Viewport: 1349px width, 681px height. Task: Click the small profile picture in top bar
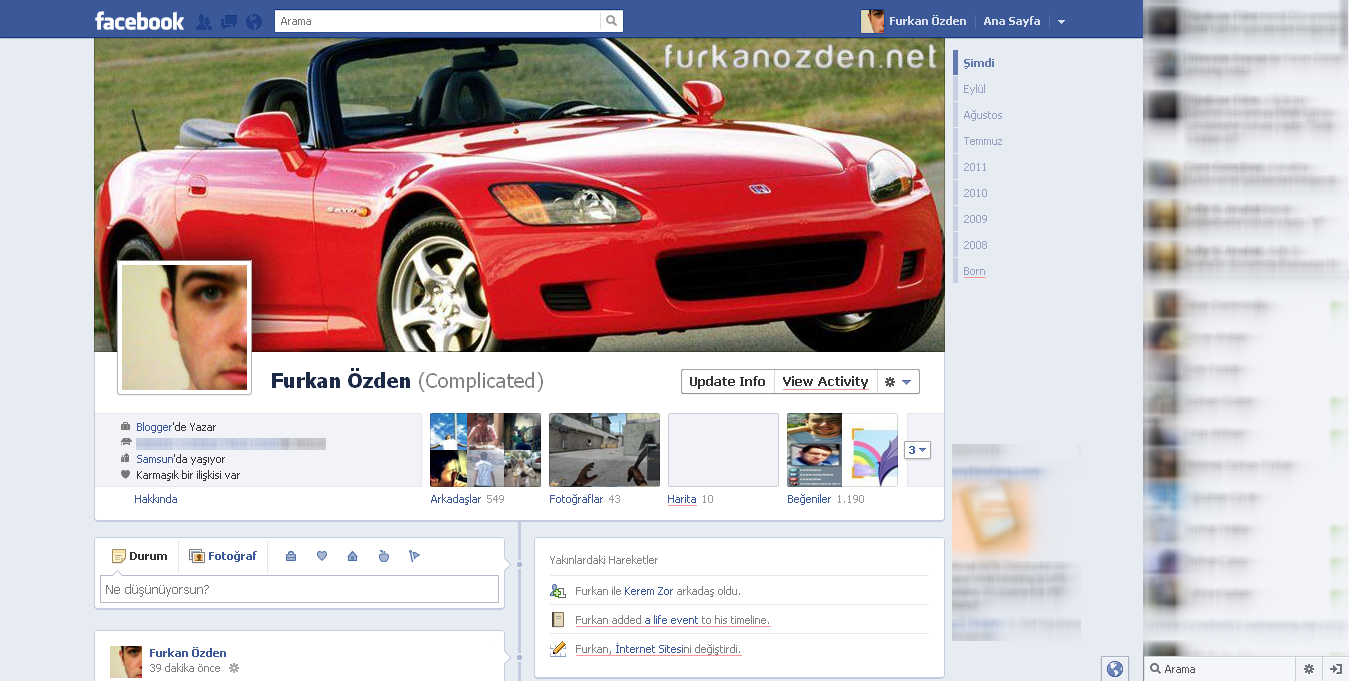point(872,21)
